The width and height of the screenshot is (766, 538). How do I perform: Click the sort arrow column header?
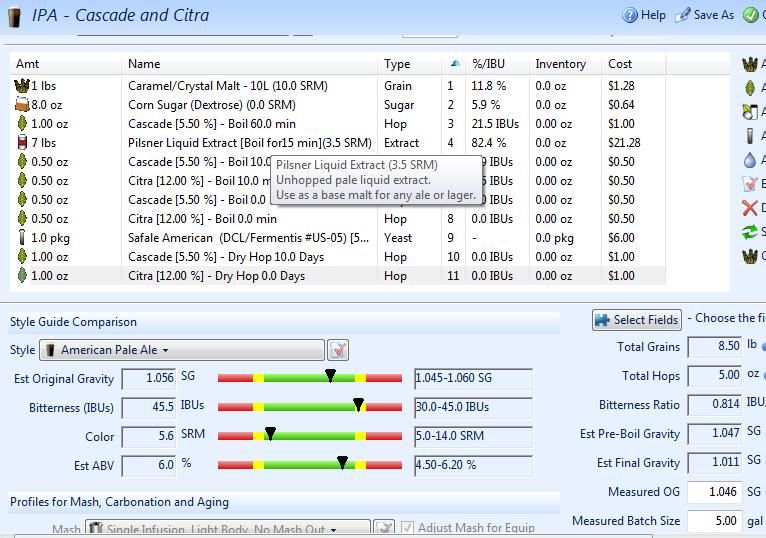click(456, 64)
